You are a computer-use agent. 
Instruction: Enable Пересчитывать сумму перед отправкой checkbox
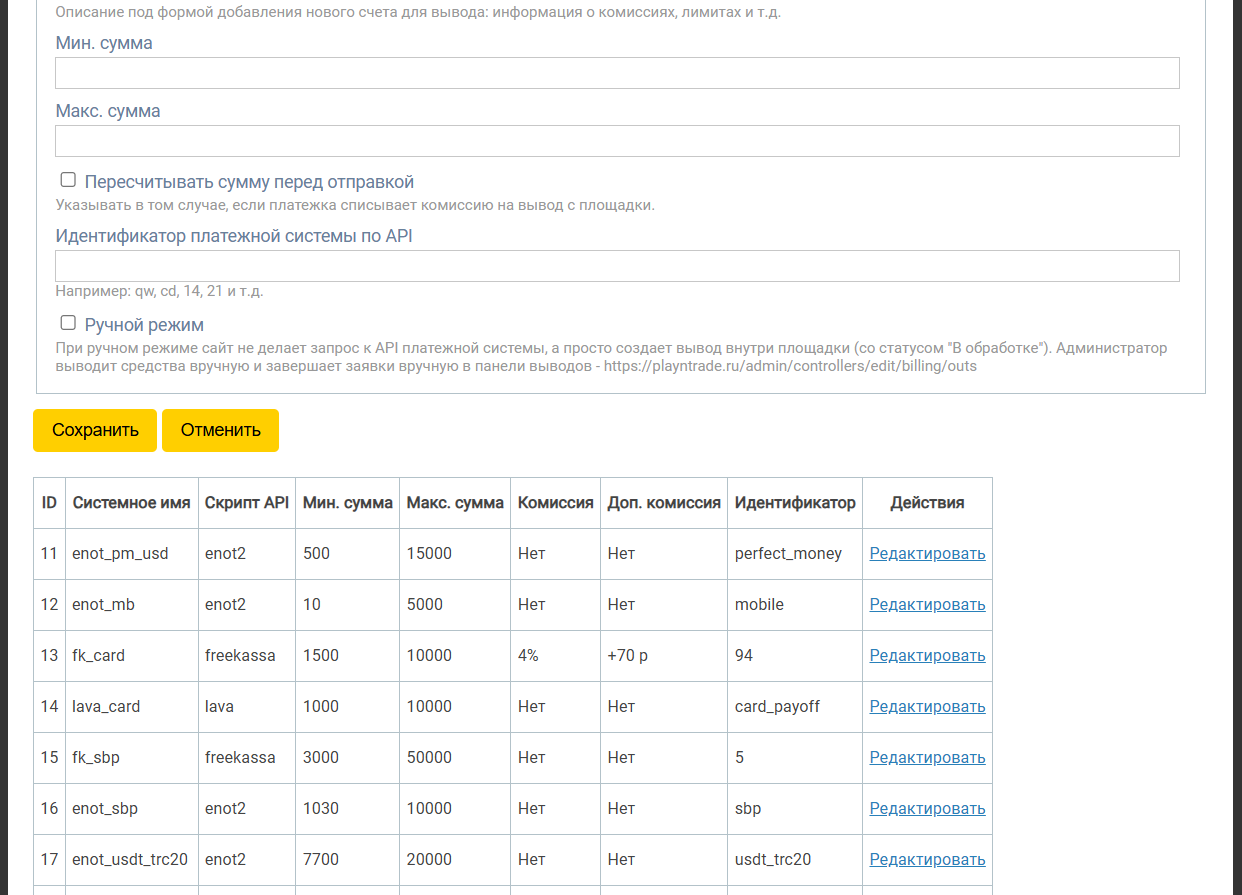[68, 180]
